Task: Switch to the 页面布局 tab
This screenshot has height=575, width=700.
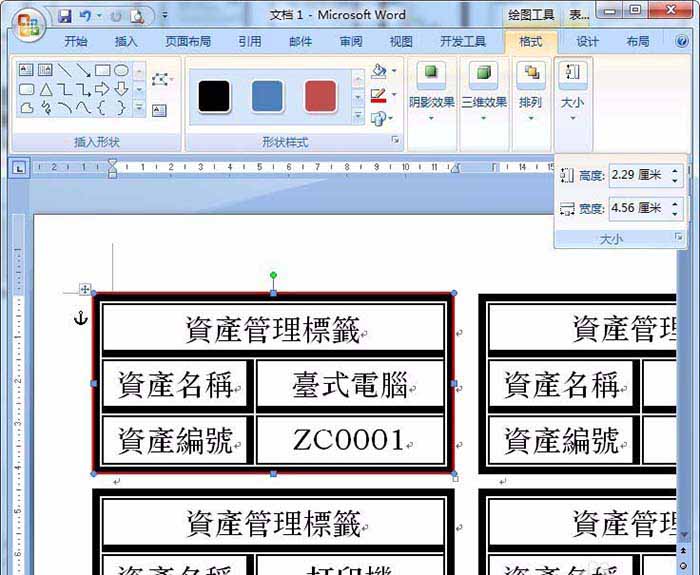Action: click(188, 42)
